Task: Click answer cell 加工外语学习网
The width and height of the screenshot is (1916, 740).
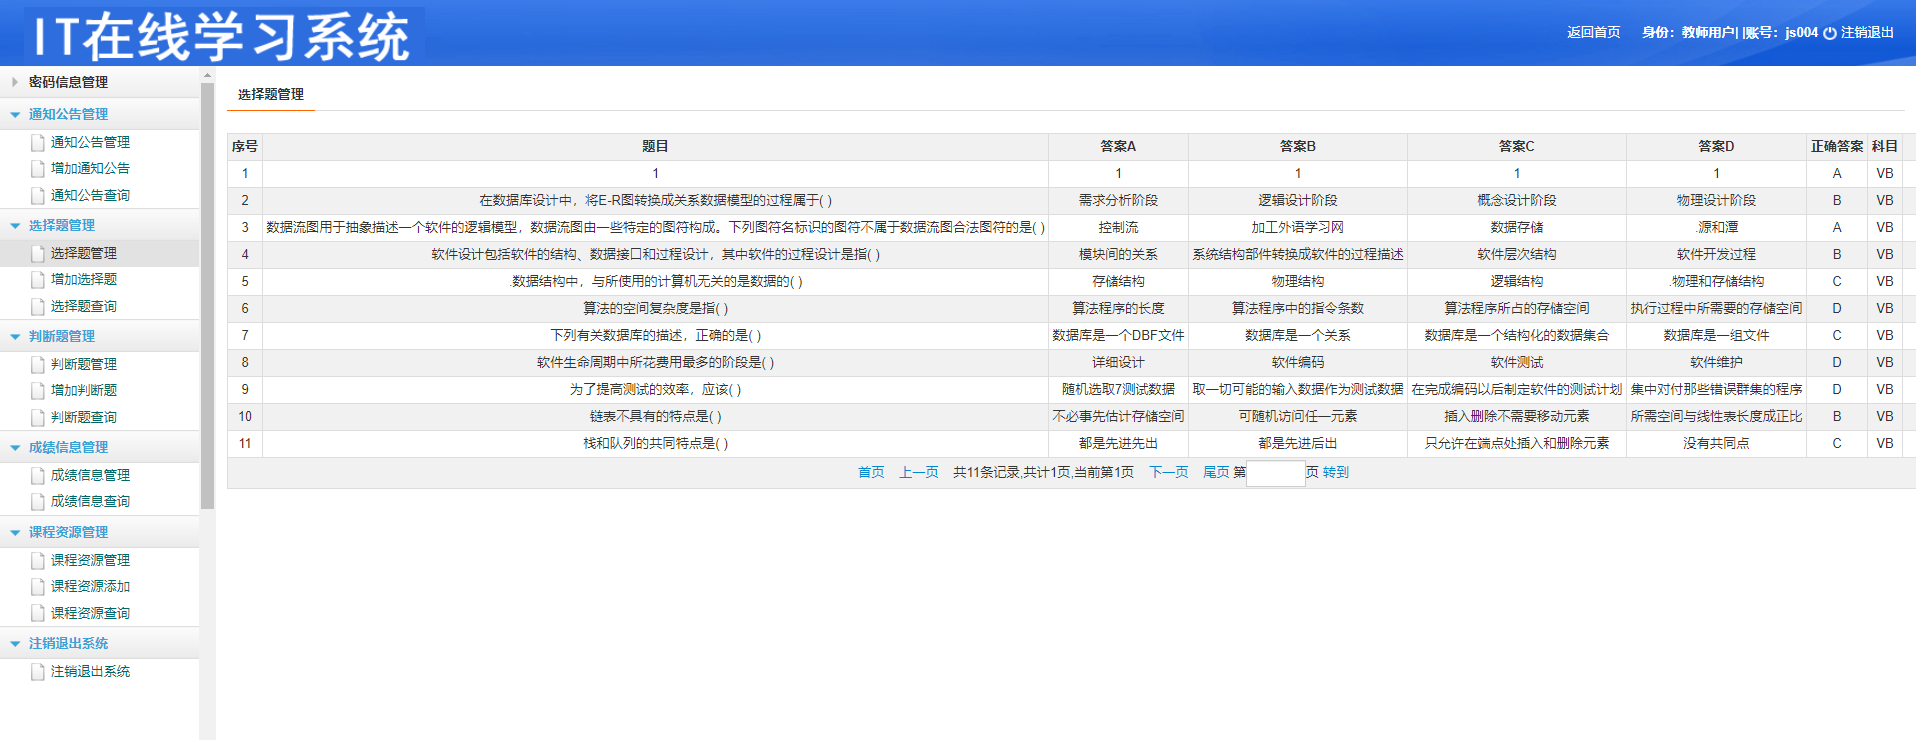Action: click(1298, 227)
